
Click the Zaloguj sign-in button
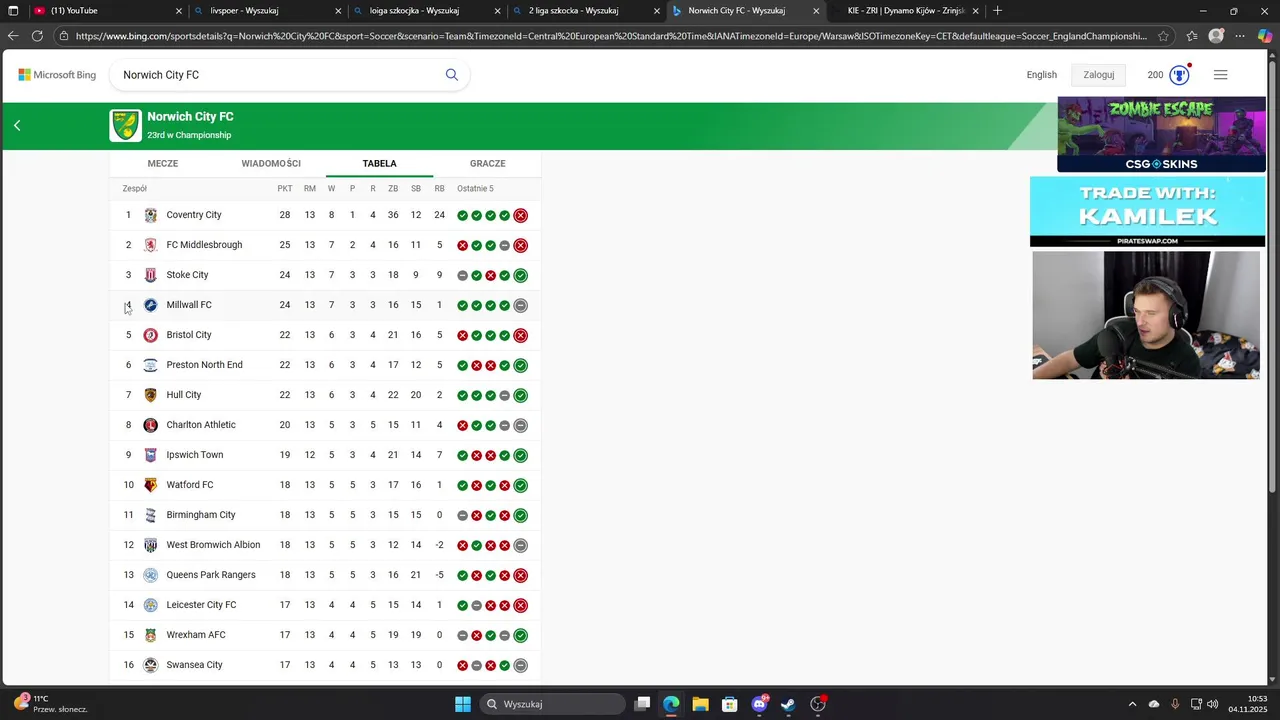click(1099, 75)
